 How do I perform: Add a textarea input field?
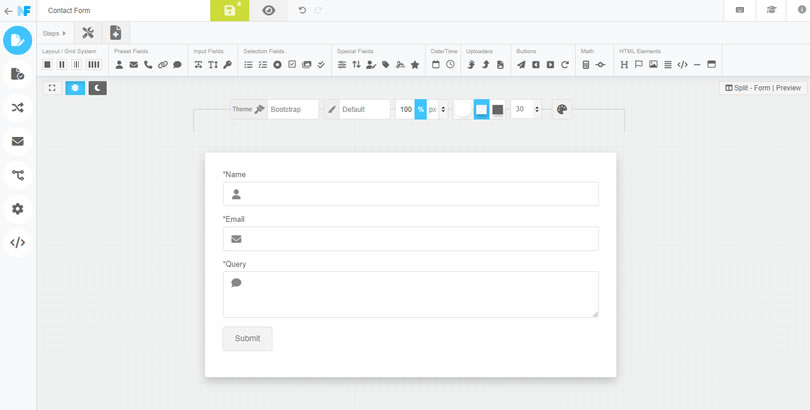[213, 65]
